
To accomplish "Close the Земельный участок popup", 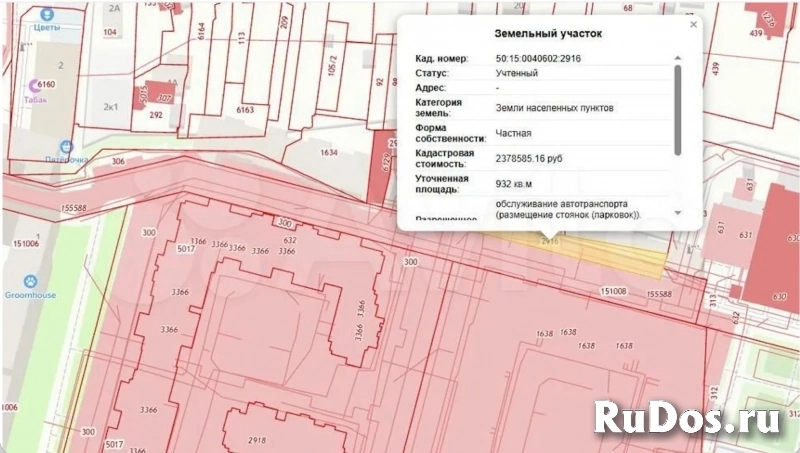I will [693, 25].
